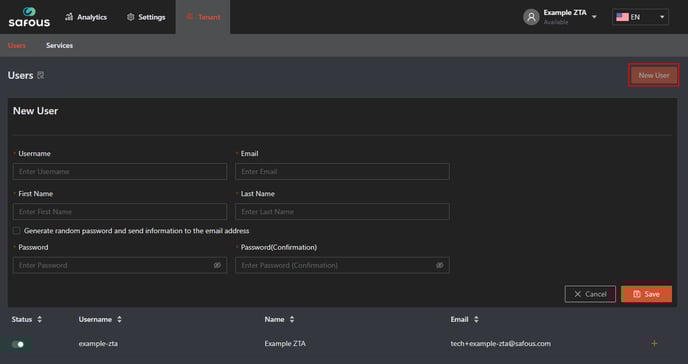Open the EN language dropdown
The width and height of the screenshot is (688, 364).
(641, 17)
